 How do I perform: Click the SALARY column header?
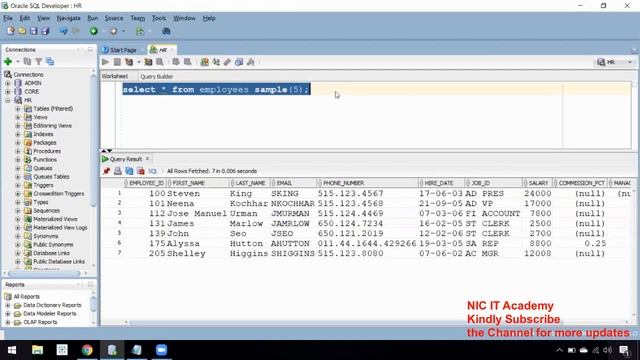click(538, 183)
